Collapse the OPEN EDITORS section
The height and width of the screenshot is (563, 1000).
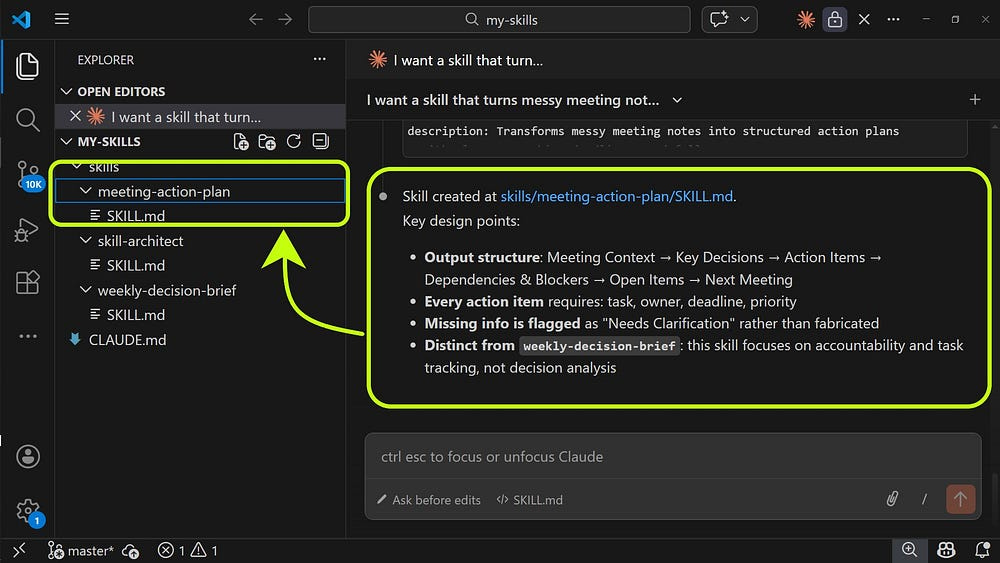click(66, 92)
